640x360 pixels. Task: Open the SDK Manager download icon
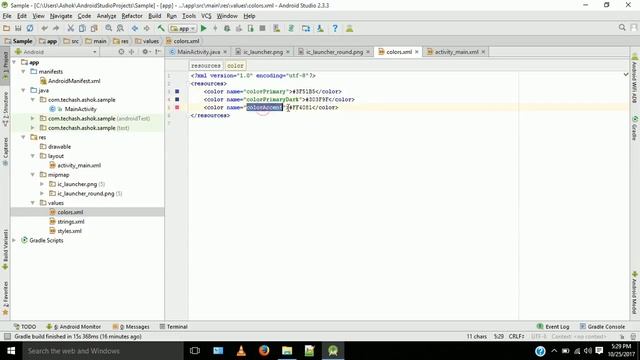point(320,28)
